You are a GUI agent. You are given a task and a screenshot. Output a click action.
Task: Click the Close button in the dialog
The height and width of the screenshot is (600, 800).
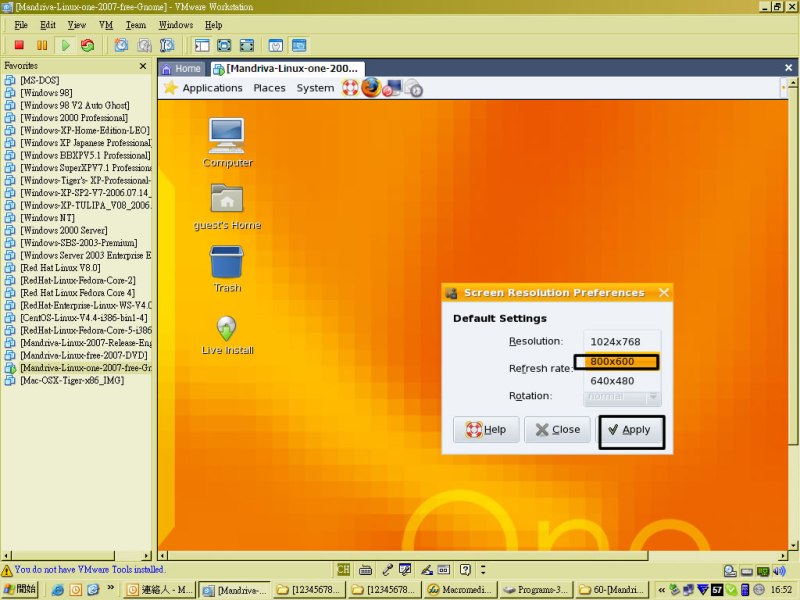(x=558, y=430)
